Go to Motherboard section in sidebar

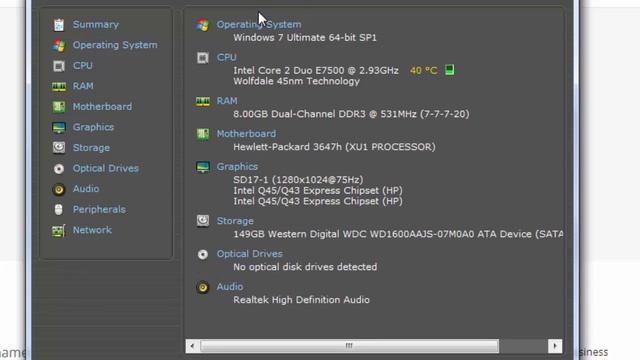tap(102, 107)
